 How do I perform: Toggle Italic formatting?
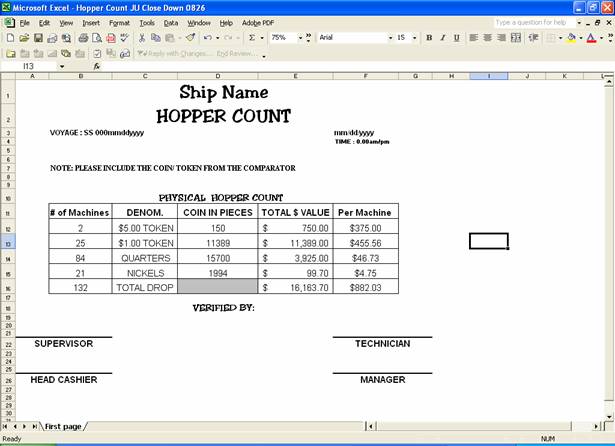443,38
